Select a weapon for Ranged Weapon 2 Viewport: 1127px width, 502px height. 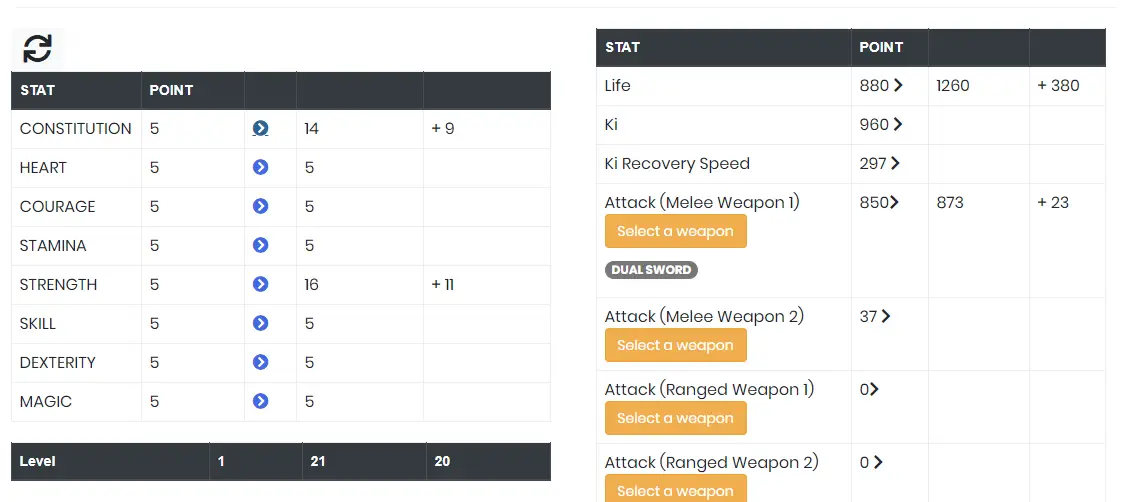click(675, 489)
